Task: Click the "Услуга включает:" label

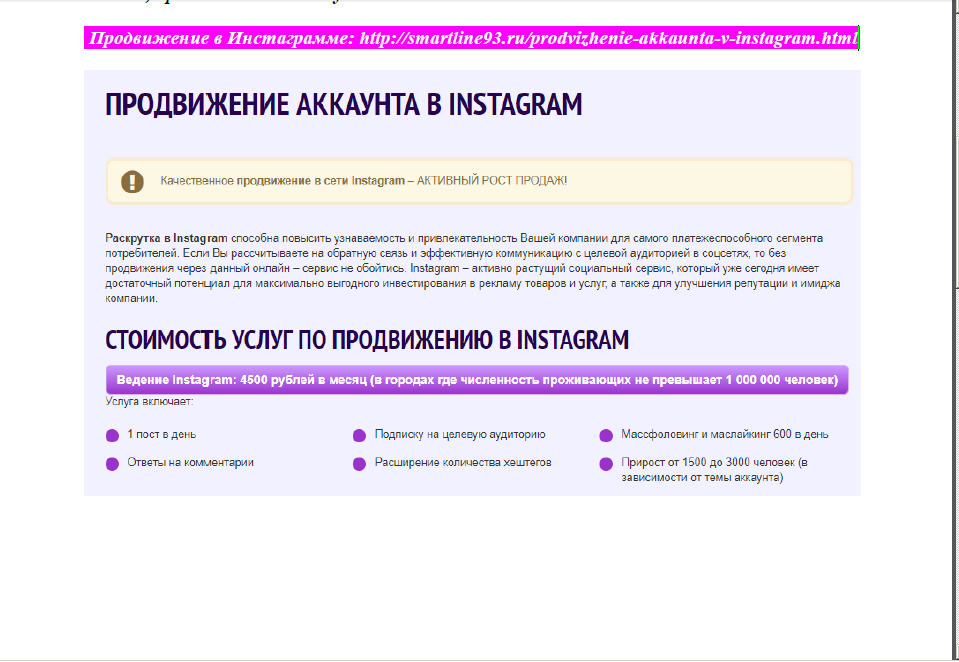Action: [x=149, y=402]
